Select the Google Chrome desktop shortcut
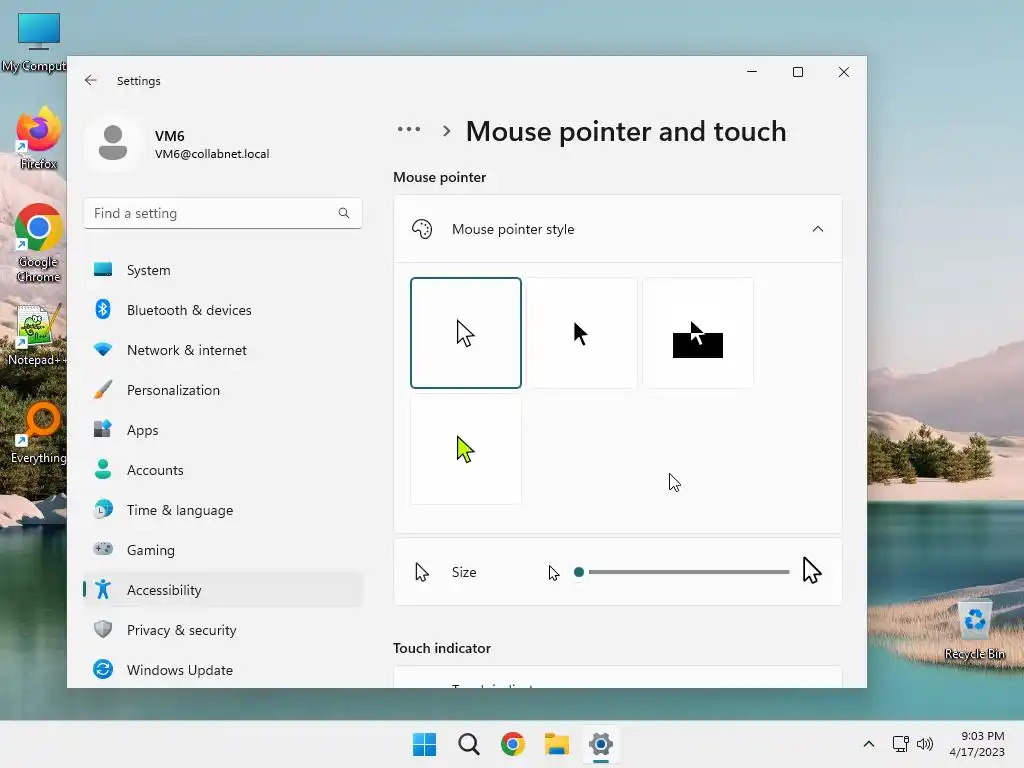The width and height of the screenshot is (1024, 768). (x=39, y=243)
